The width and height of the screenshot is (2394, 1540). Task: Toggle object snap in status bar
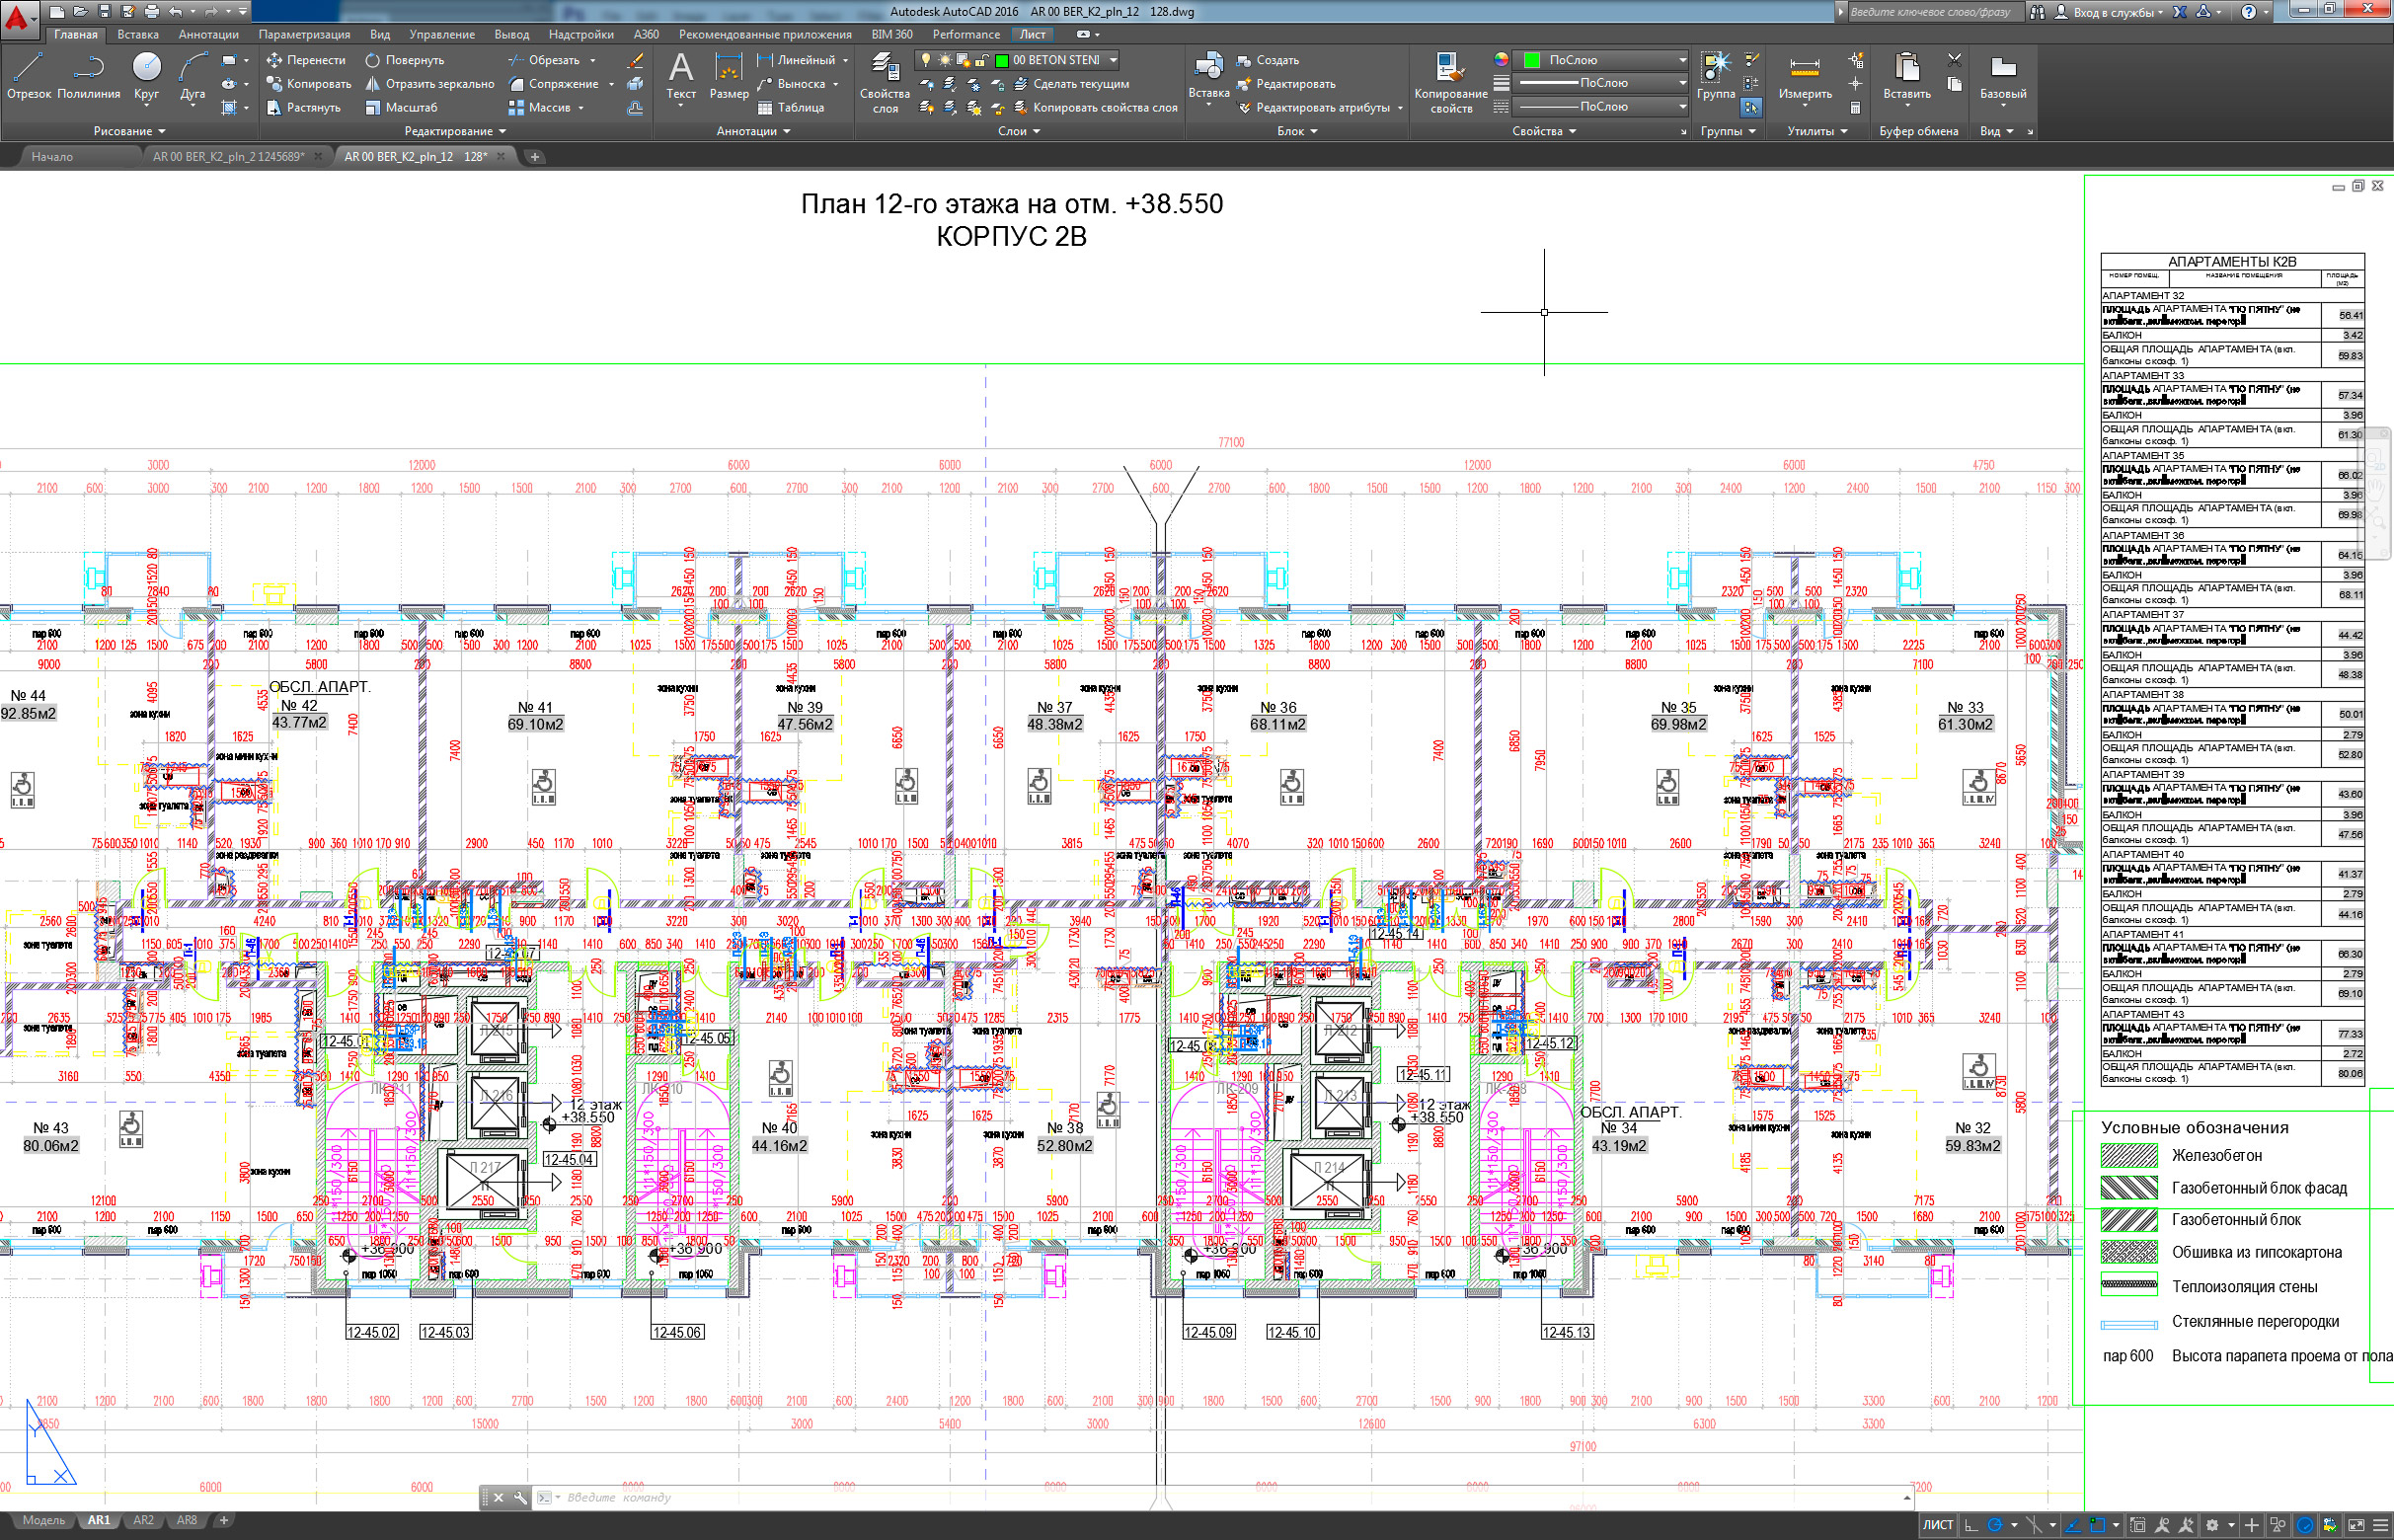click(x=2098, y=1525)
